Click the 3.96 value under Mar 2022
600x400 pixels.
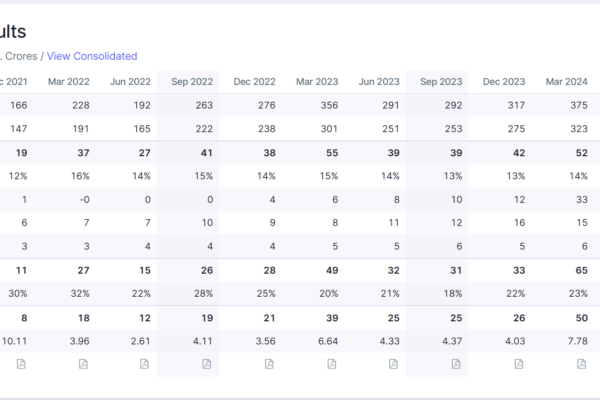80,341
